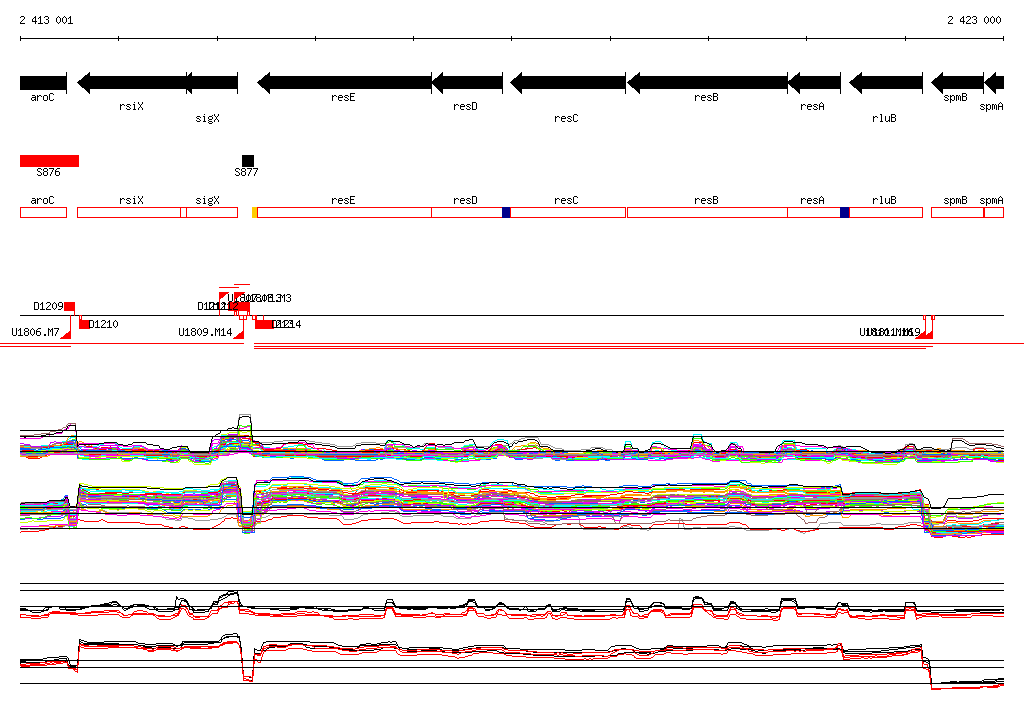The height and width of the screenshot is (714, 1024).
Task: Click the resD label above outlined box
Action: (x=466, y=201)
